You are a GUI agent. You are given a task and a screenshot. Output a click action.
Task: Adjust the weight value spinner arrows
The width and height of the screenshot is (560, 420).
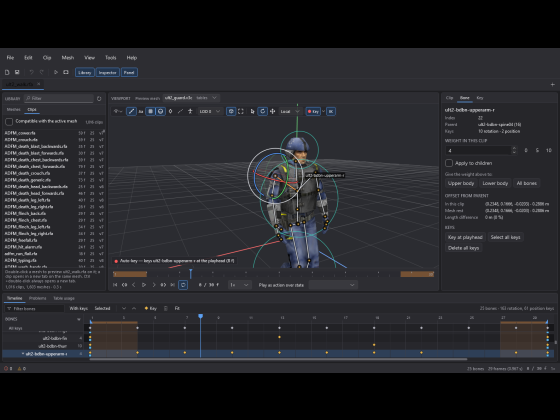514,150
